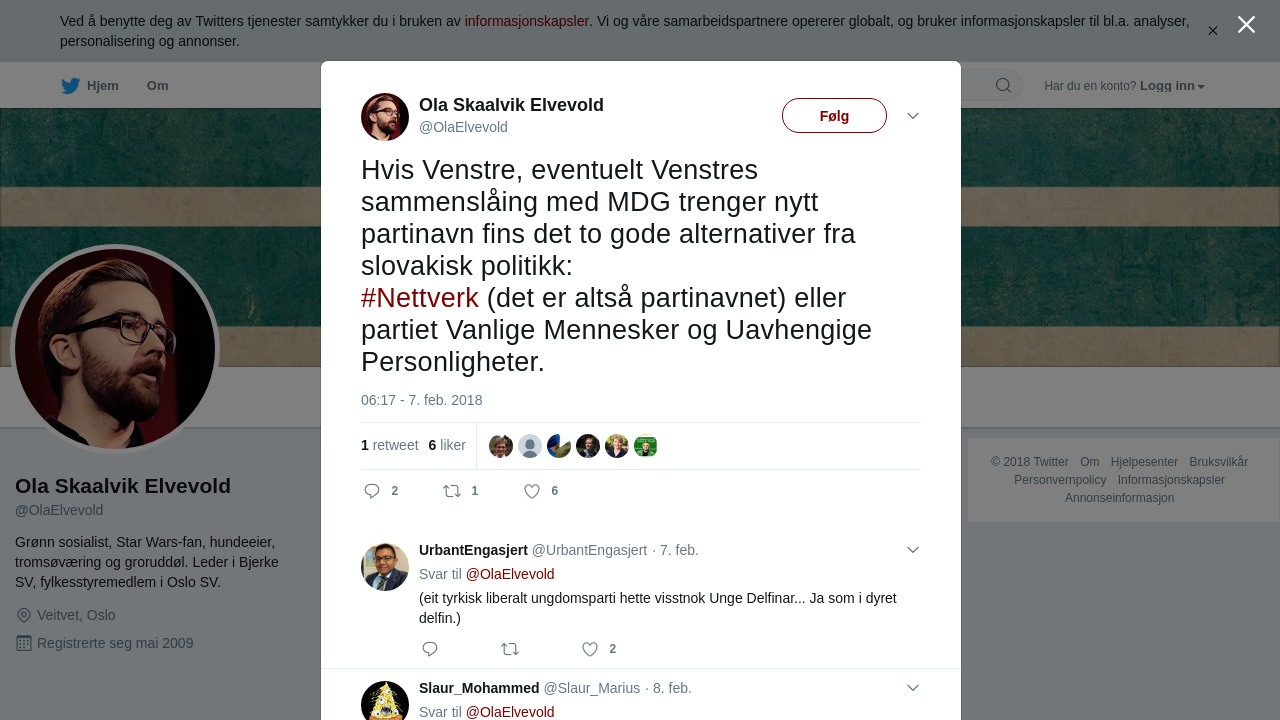
Task: Open the informasjonskapsler link in the cookie banner
Action: pyautogui.click(x=527, y=21)
